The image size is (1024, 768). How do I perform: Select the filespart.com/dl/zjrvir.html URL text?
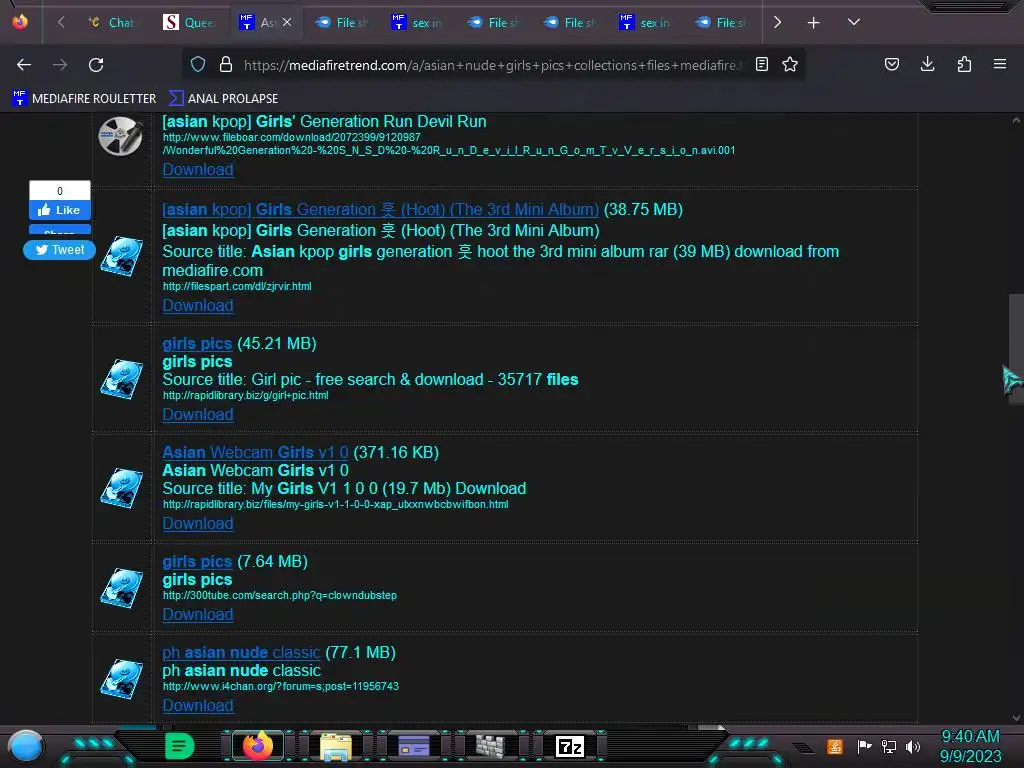pyautogui.click(x=237, y=287)
